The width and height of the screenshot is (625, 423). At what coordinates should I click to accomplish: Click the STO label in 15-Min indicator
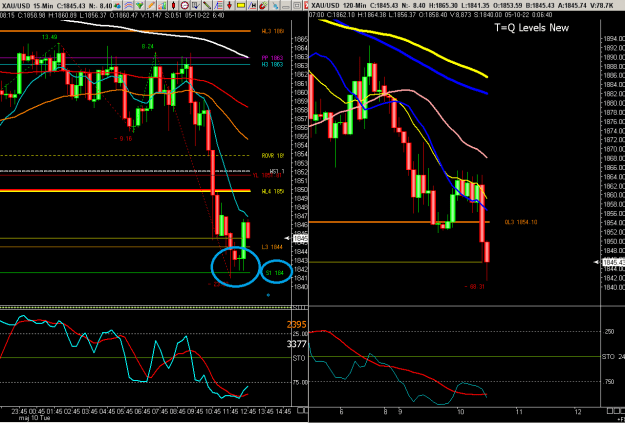(299, 358)
